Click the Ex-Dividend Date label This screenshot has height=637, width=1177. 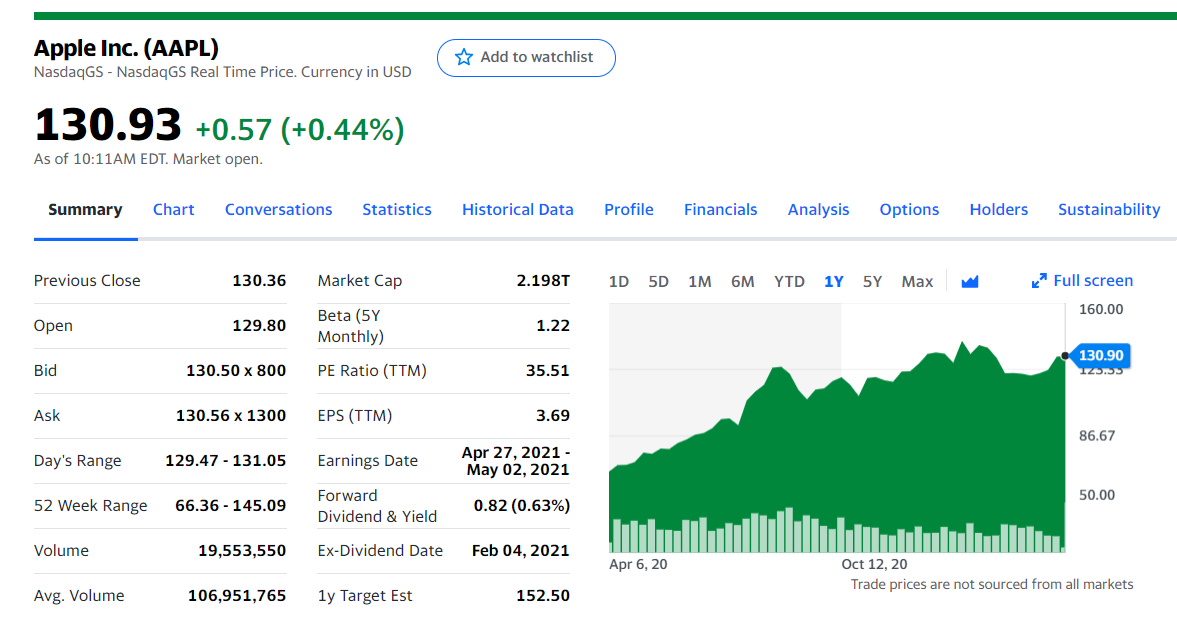(x=380, y=551)
